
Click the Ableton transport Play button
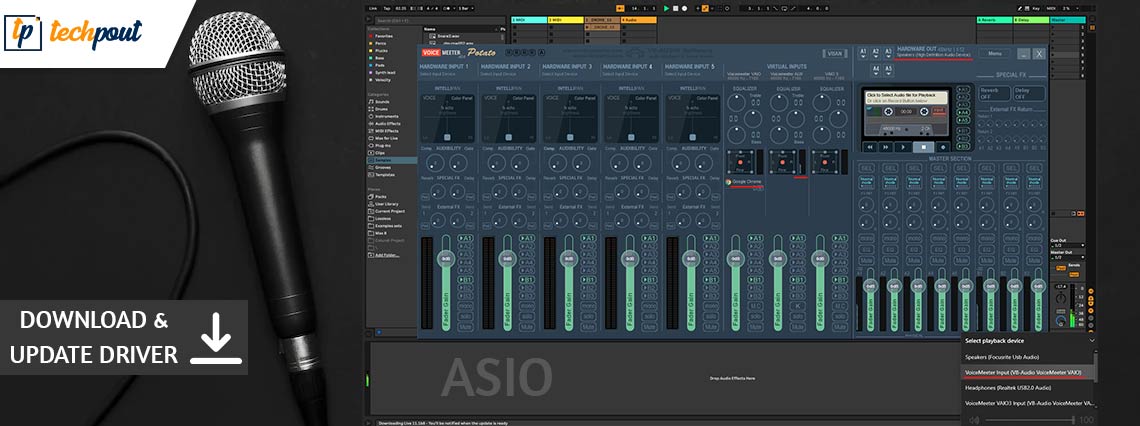666,8
